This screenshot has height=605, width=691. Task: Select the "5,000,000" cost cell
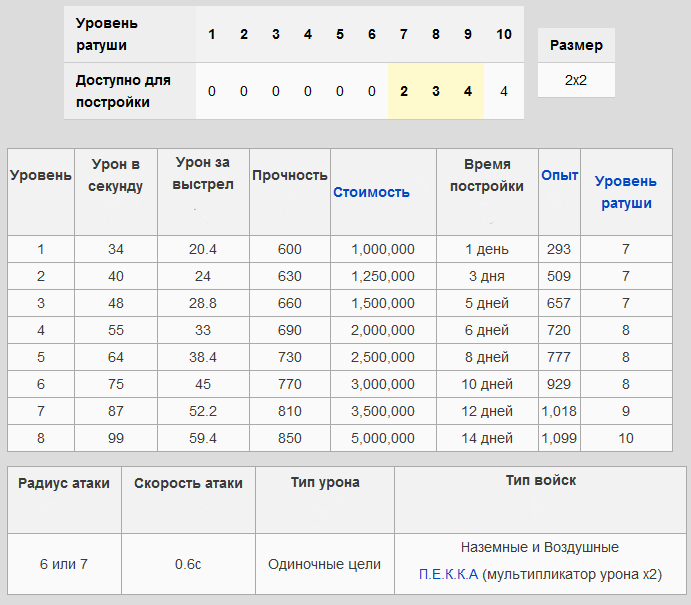click(x=383, y=438)
